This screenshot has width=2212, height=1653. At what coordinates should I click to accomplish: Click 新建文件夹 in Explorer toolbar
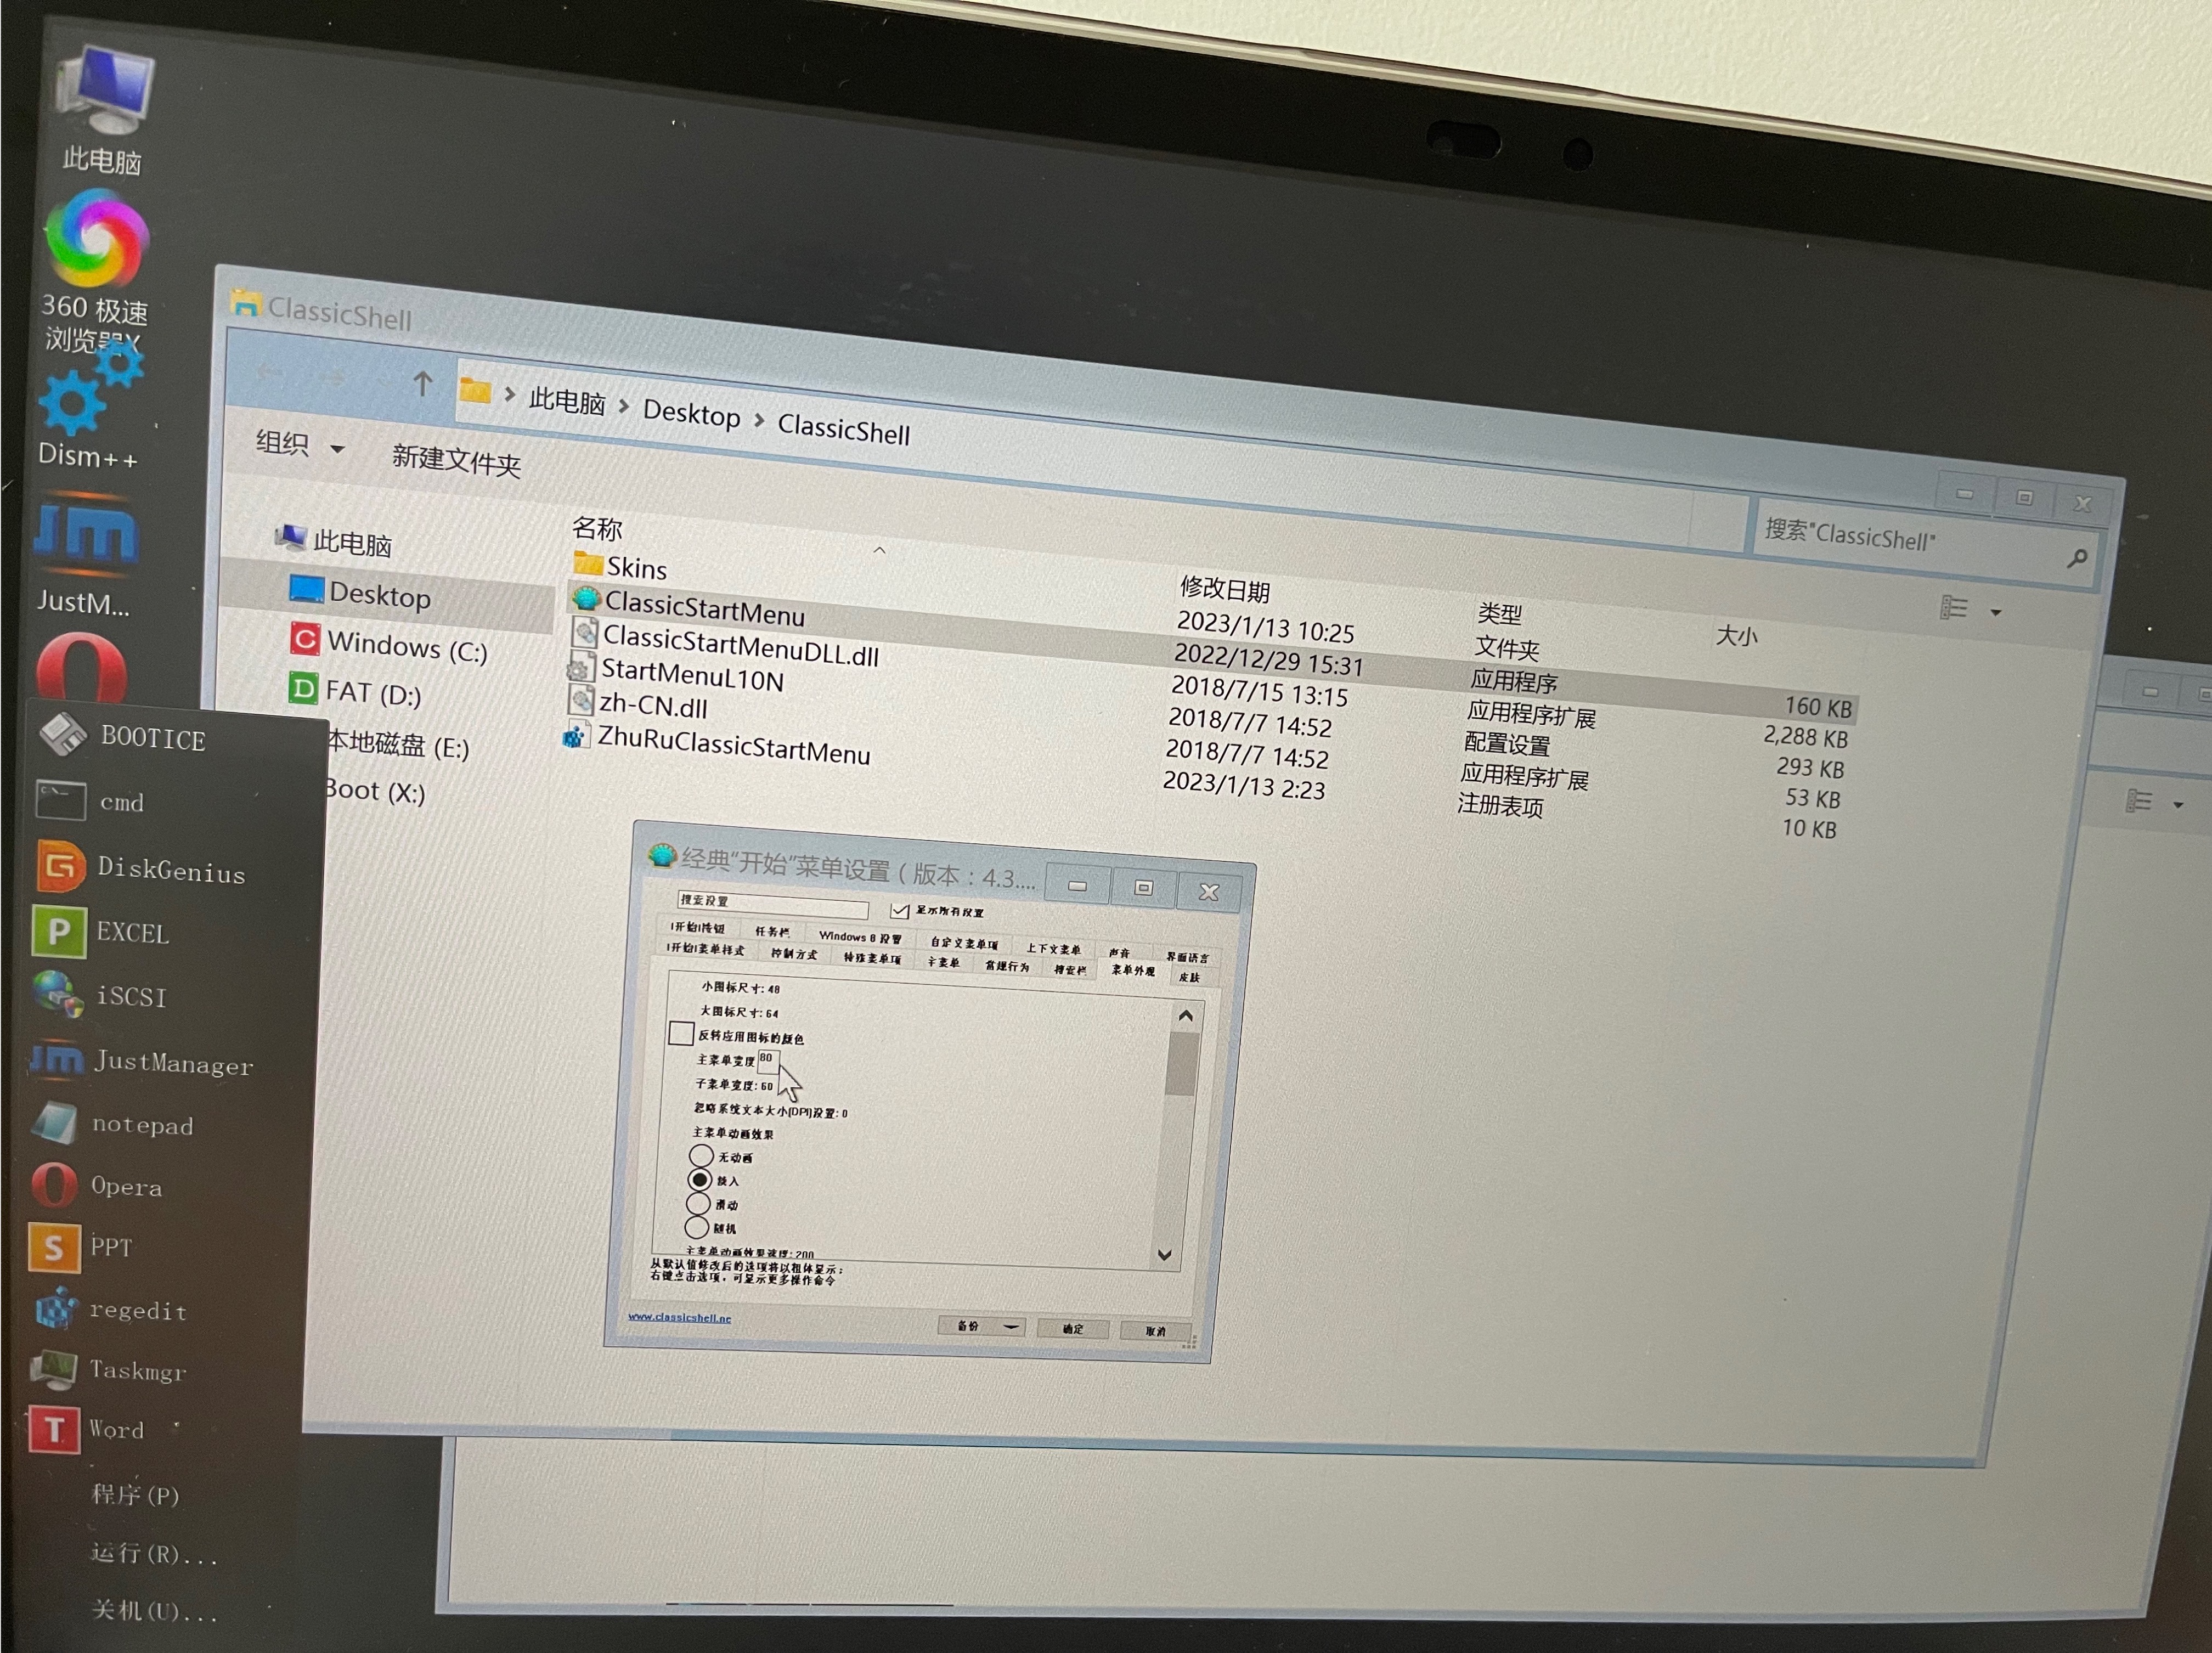456,460
